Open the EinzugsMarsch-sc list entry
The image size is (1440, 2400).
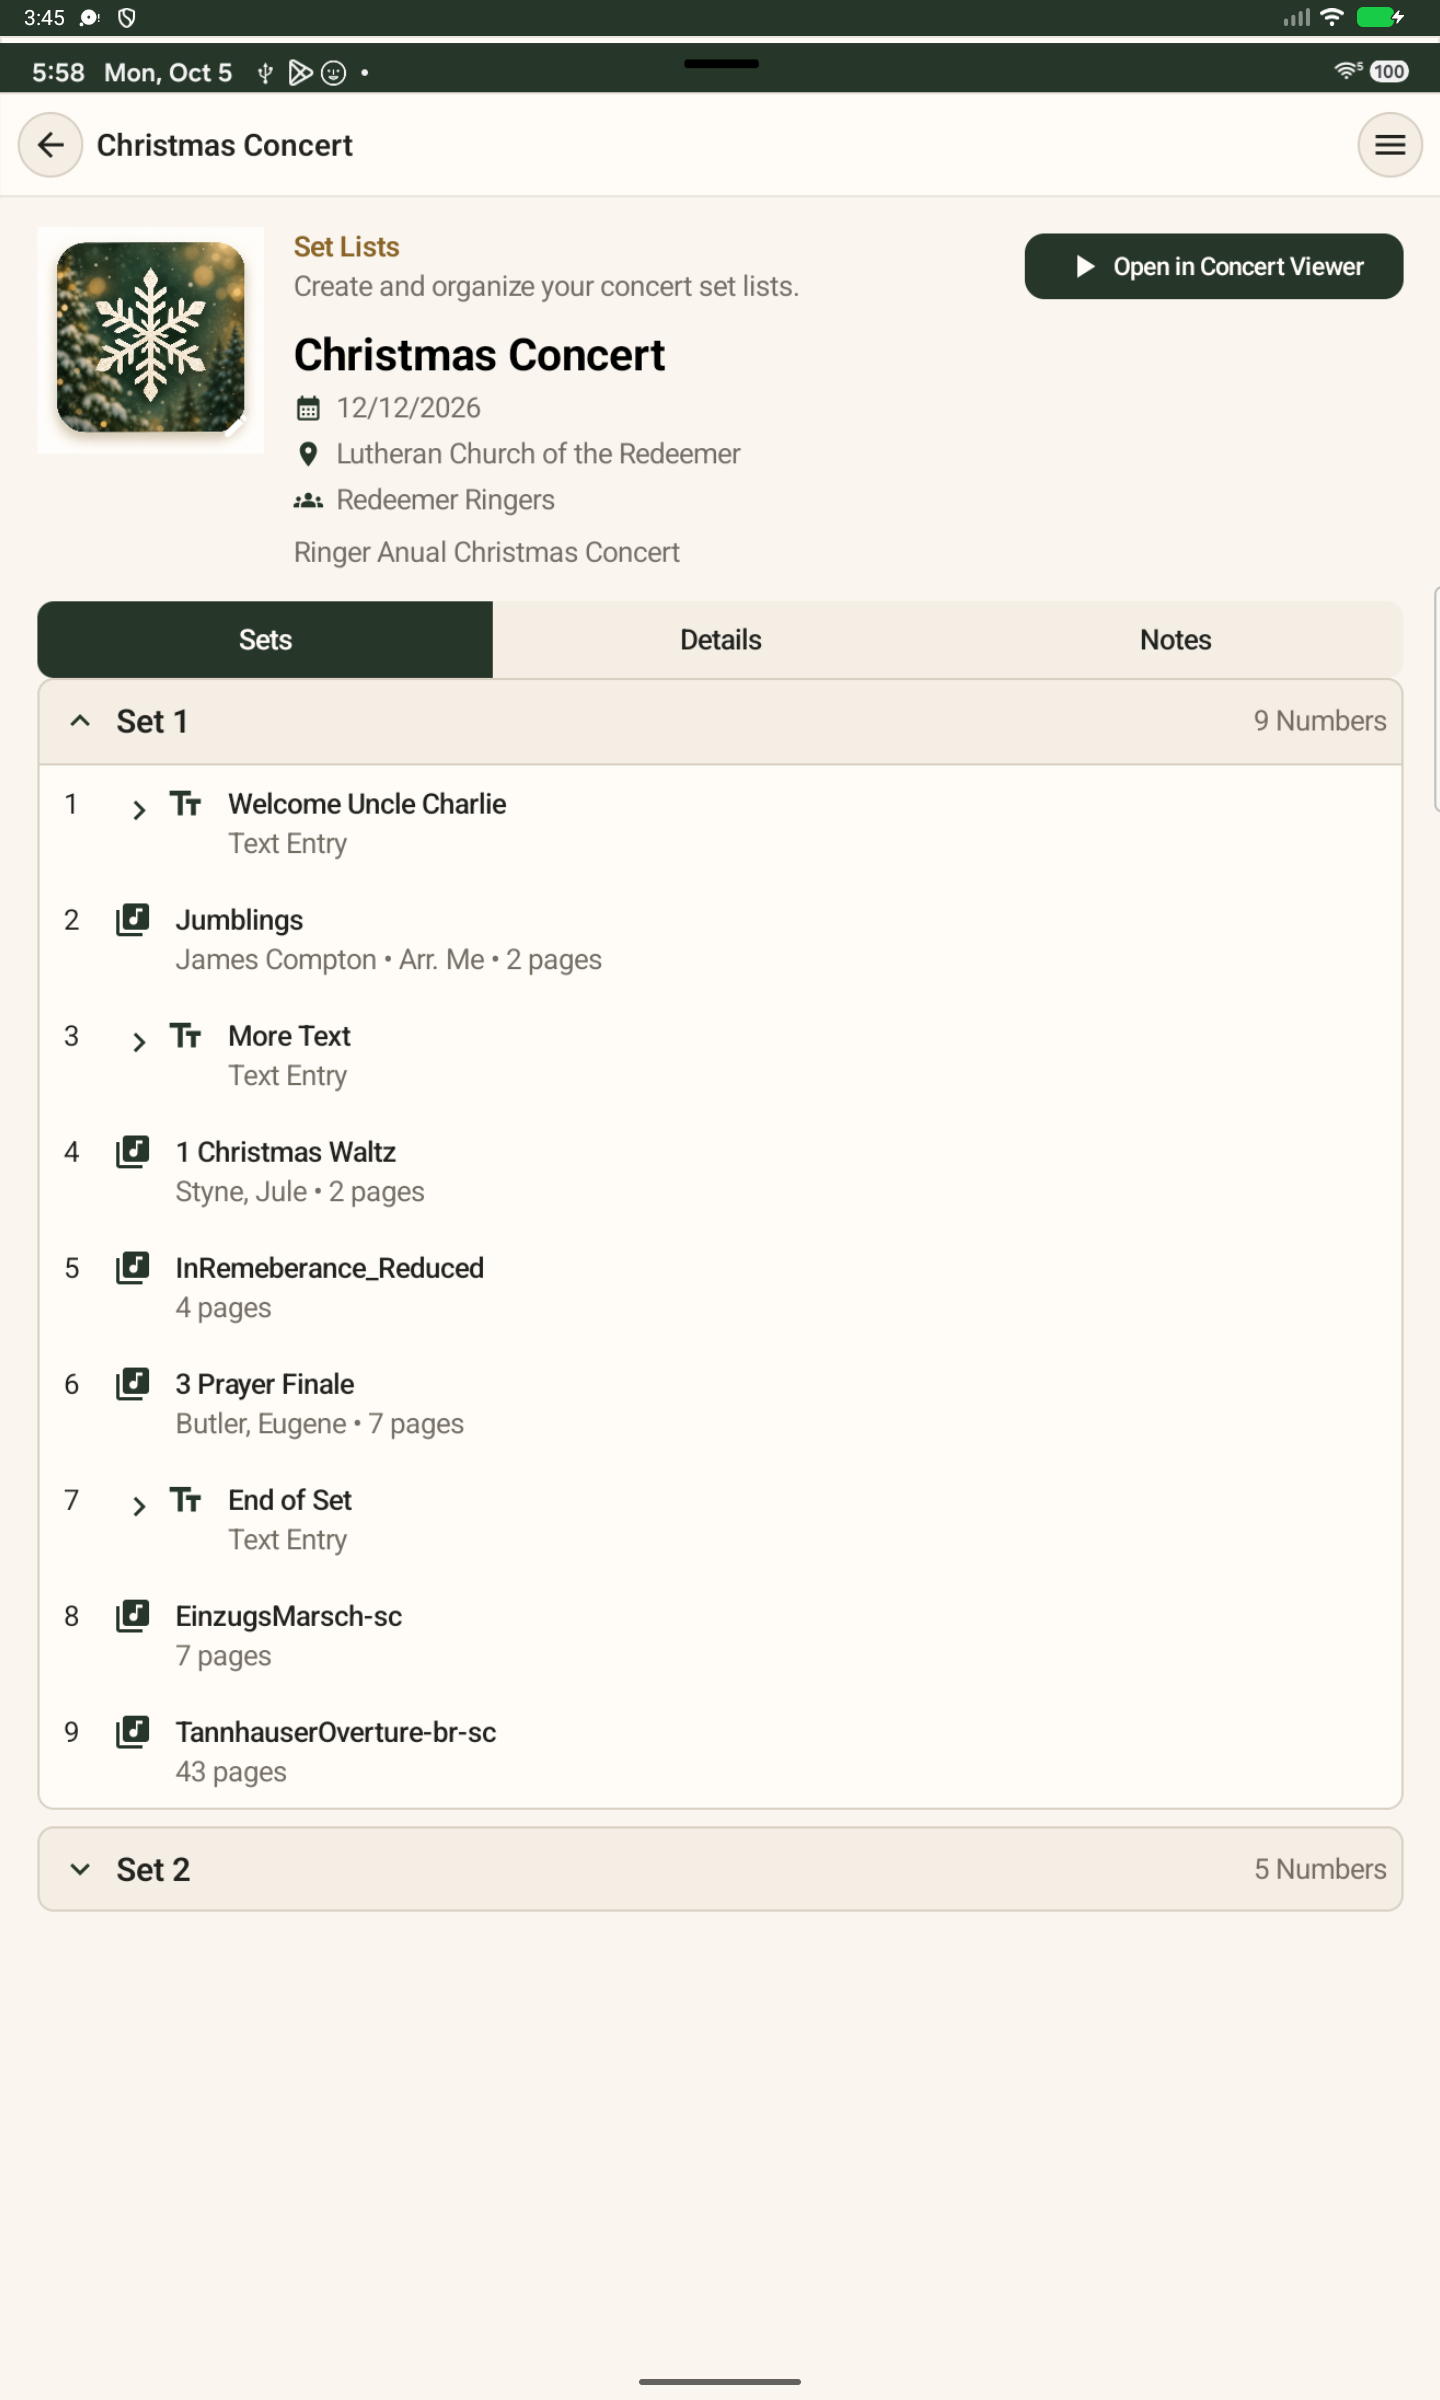tap(720, 1636)
